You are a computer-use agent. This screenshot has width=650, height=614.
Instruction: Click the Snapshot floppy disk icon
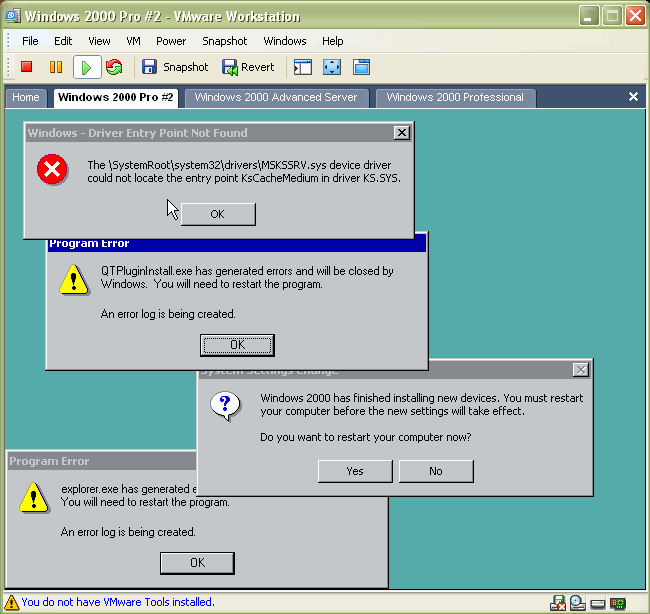click(149, 67)
